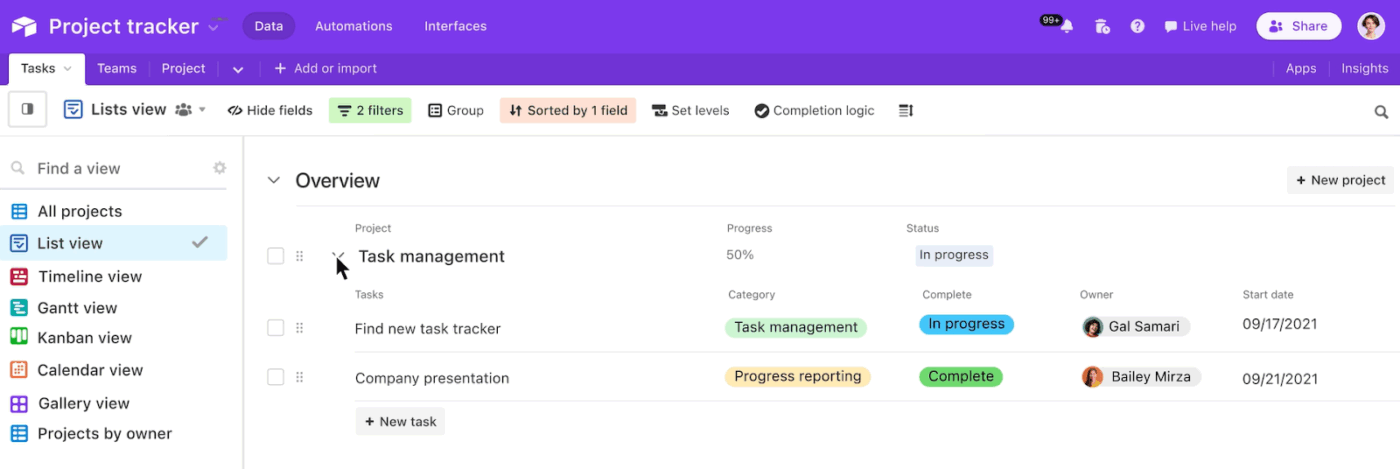Select the Tasks table tab
The height and width of the screenshot is (469, 1400).
(46, 69)
